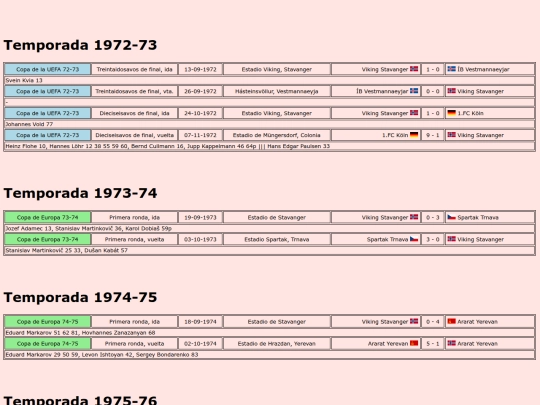Click the 3 - 0 score cell
Image resolution: width=540 pixels, height=405 pixels.
pyautogui.click(x=433, y=239)
